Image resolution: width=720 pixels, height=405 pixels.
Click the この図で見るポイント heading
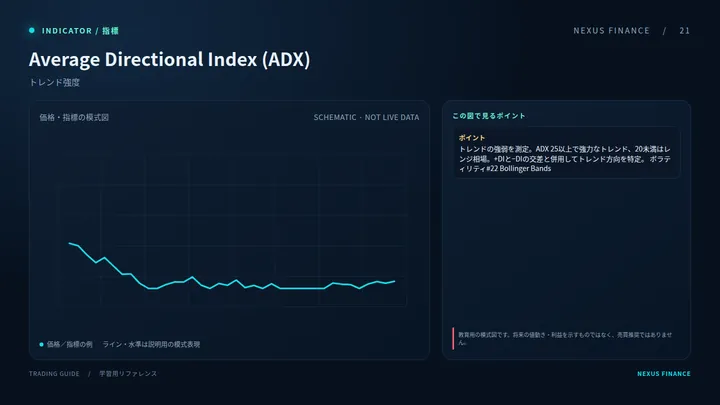pyautogui.click(x=489, y=116)
